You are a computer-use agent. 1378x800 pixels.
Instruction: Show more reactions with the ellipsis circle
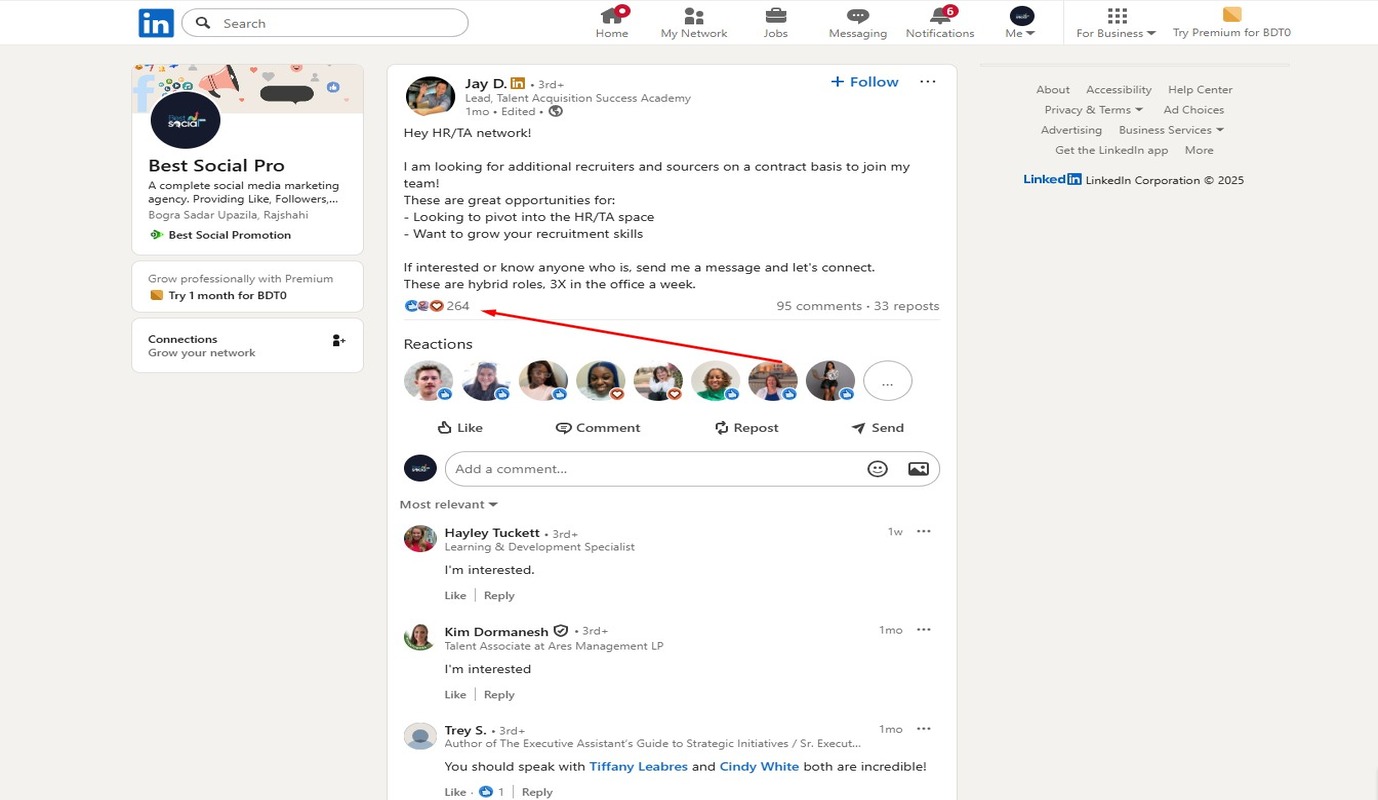887,381
